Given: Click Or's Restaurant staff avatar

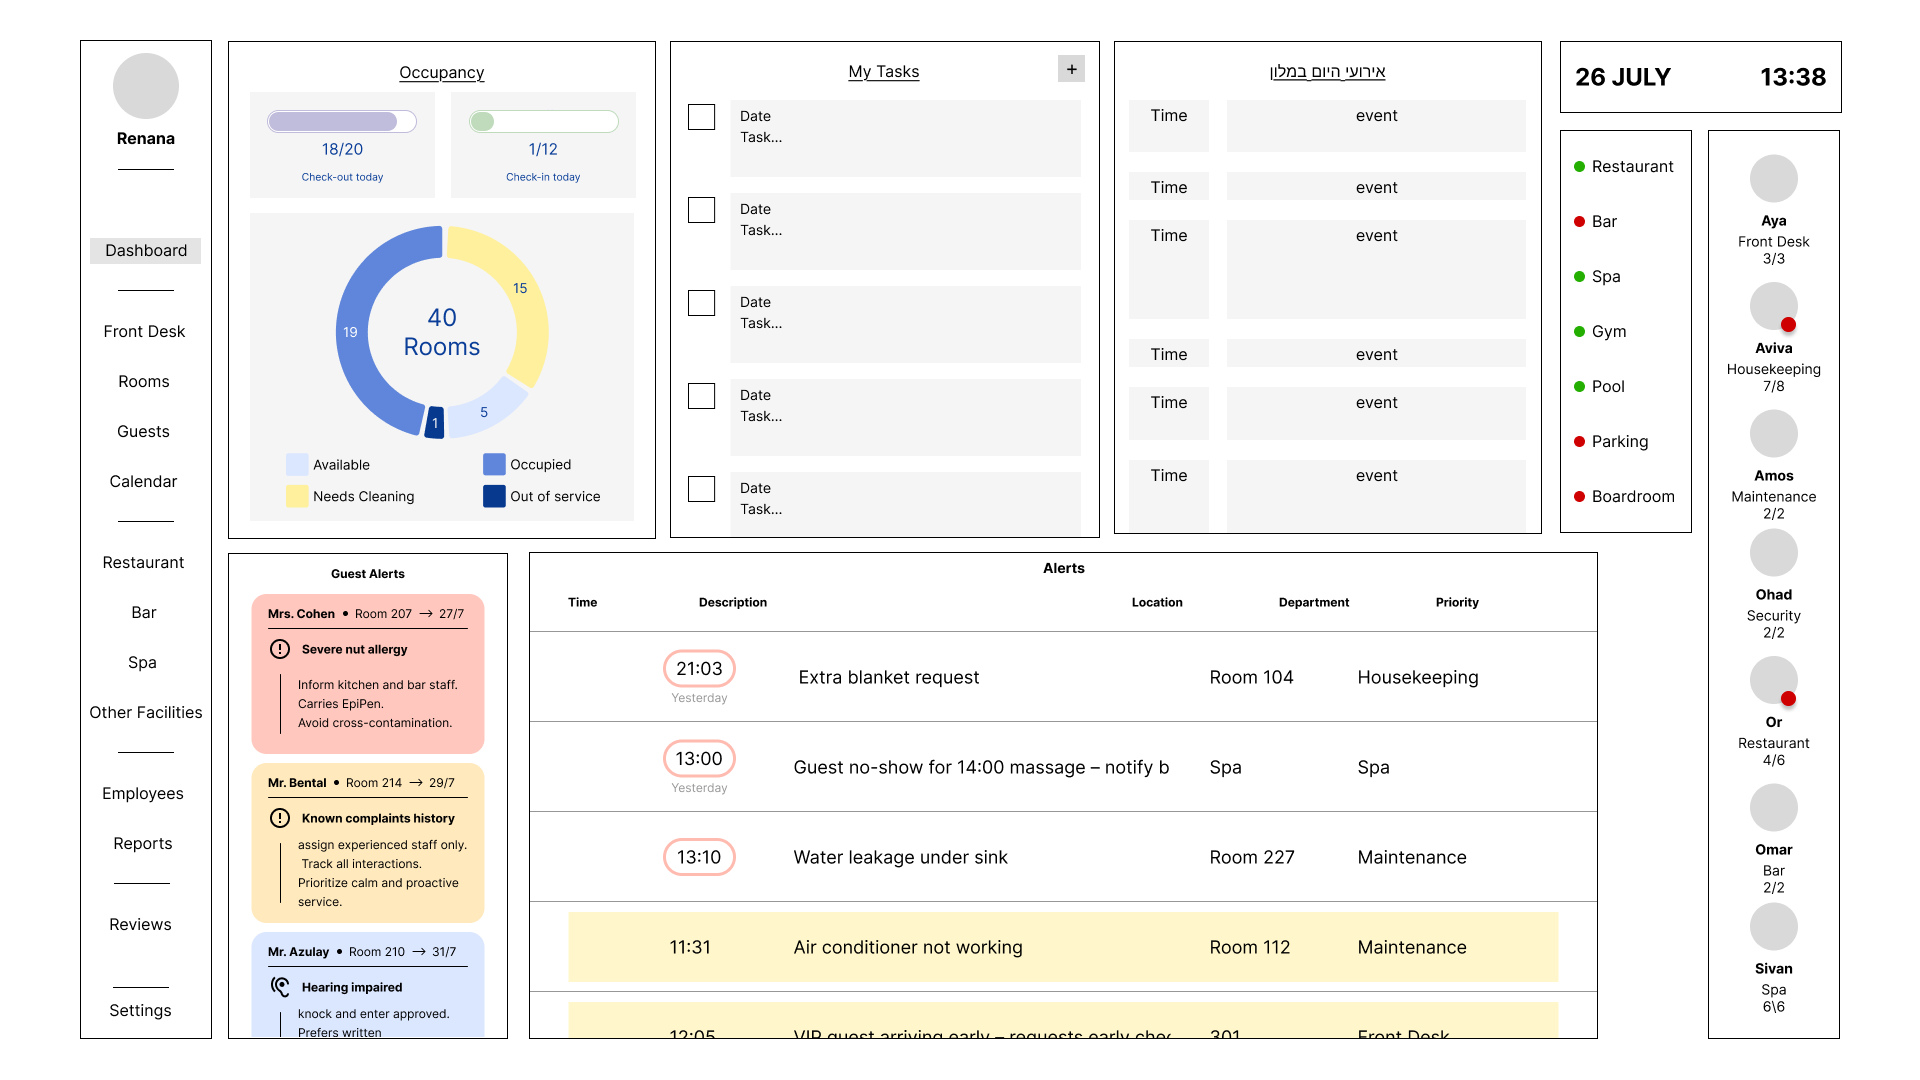Looking at the screenshot, I should pos(1773,680).
